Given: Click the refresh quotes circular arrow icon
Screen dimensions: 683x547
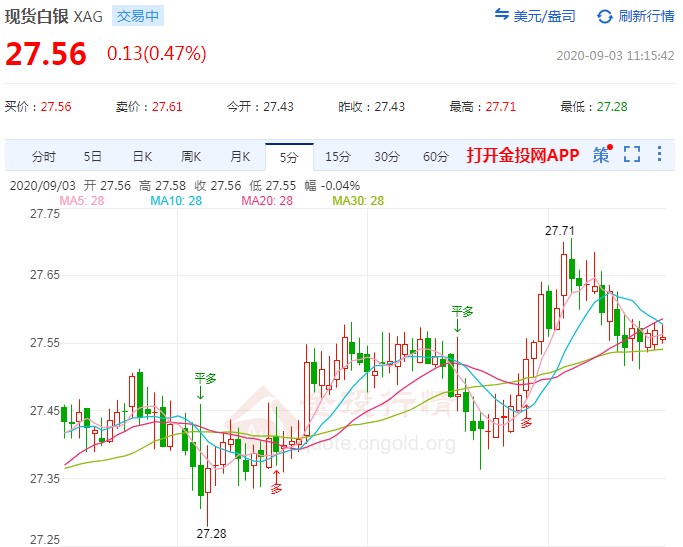Looking at the screenshot, I should click(604, 16).
